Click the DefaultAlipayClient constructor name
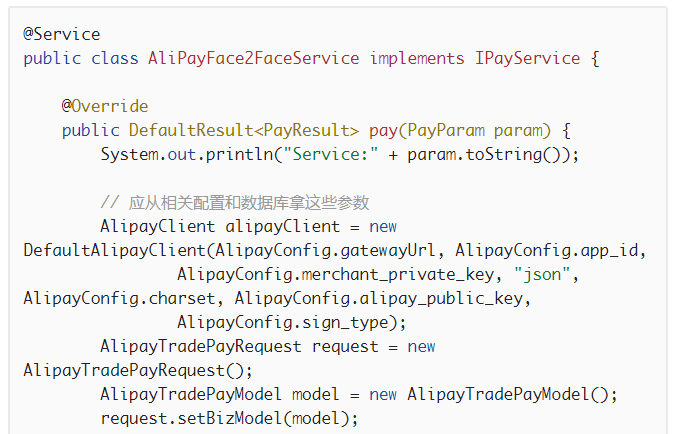 click(114, 251)
